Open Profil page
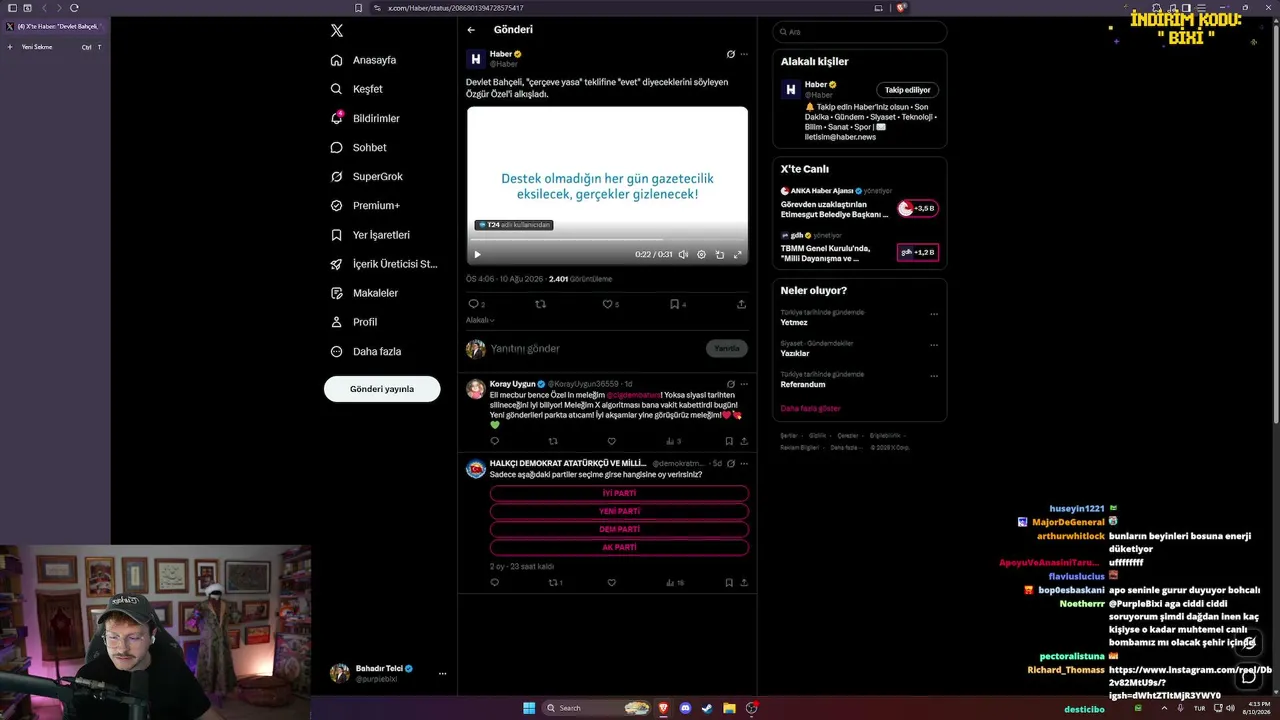1280x720 pixels. click(x=353, y=322)
